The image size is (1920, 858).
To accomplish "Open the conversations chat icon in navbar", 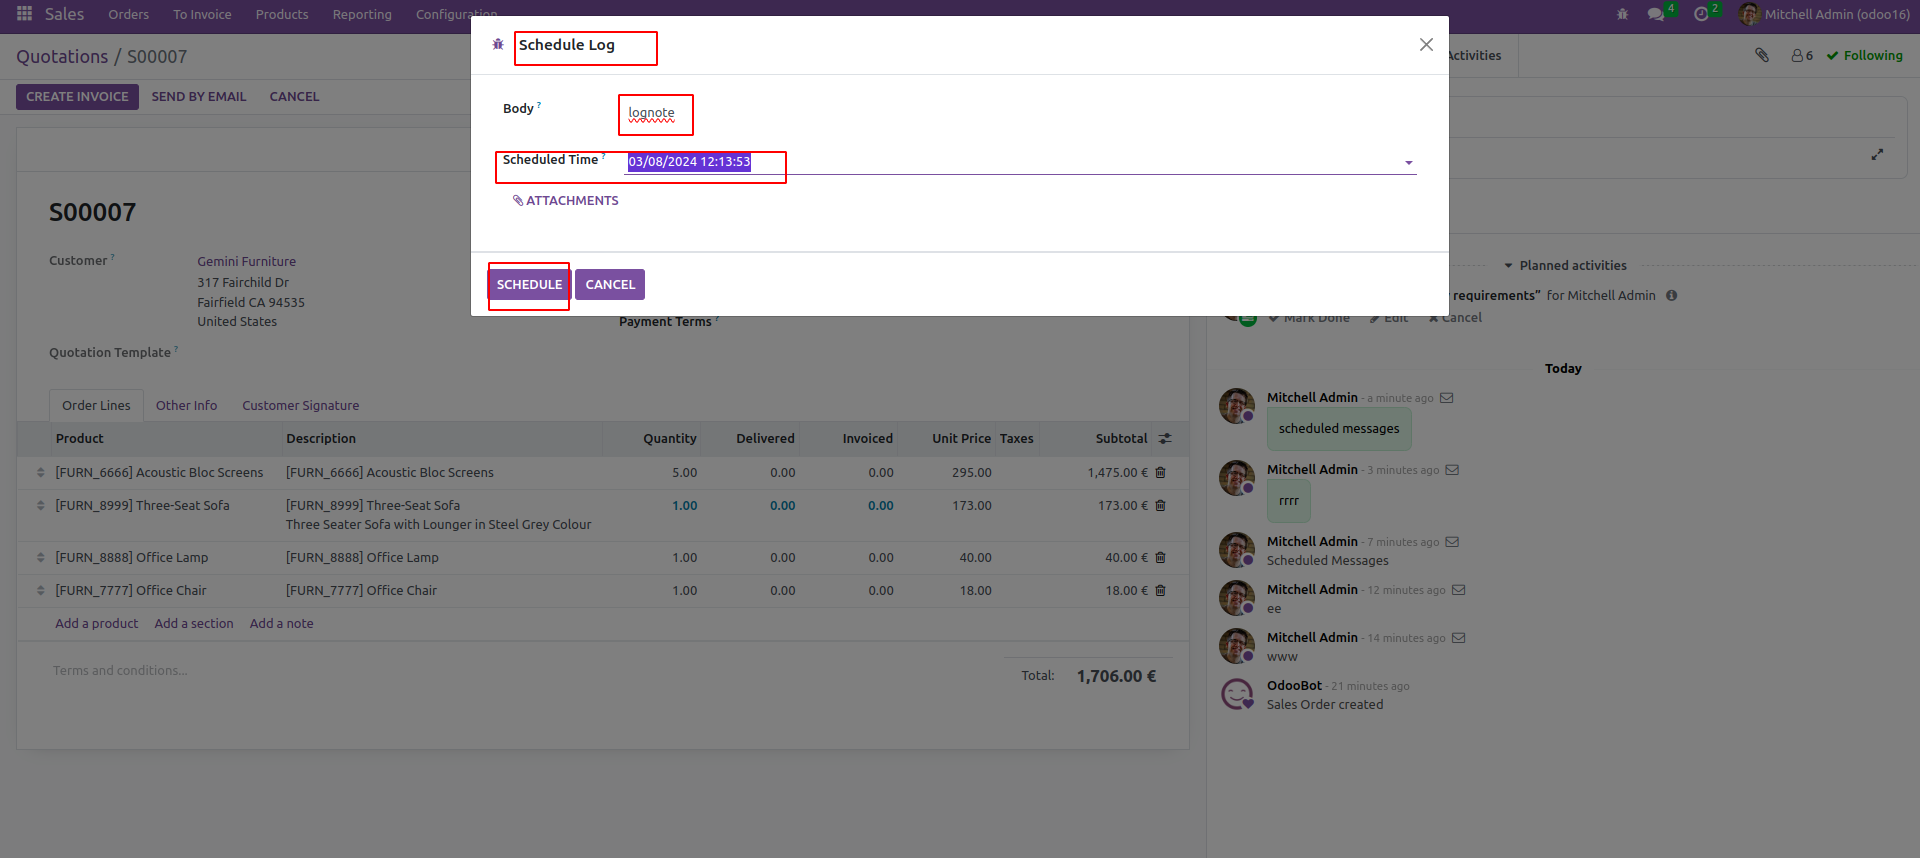I will 1656,14.
